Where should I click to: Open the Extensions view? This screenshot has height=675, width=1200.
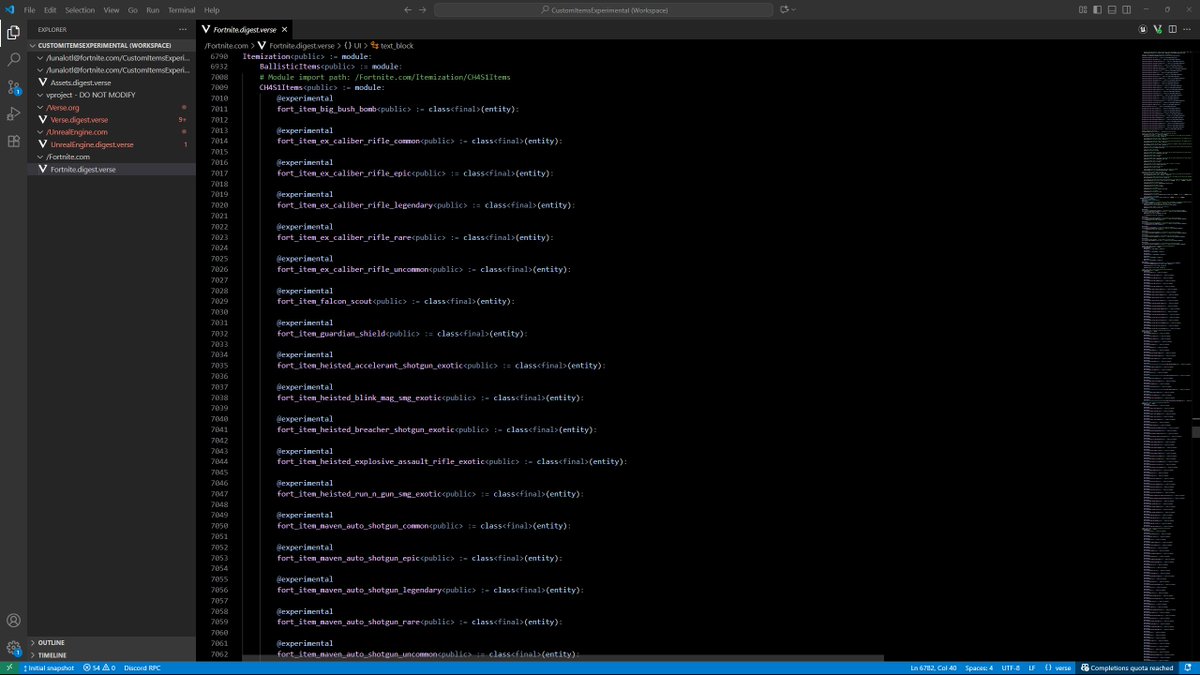[13, 141]
